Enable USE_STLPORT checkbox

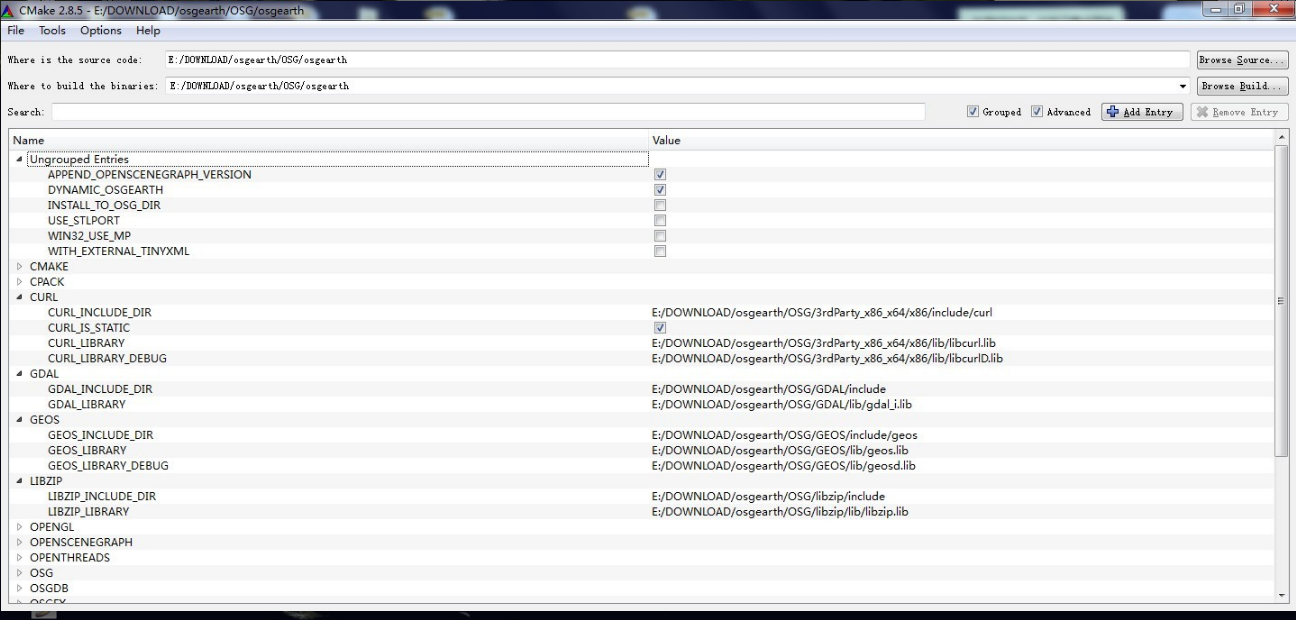pyautogui.click(x=660, y=220)
